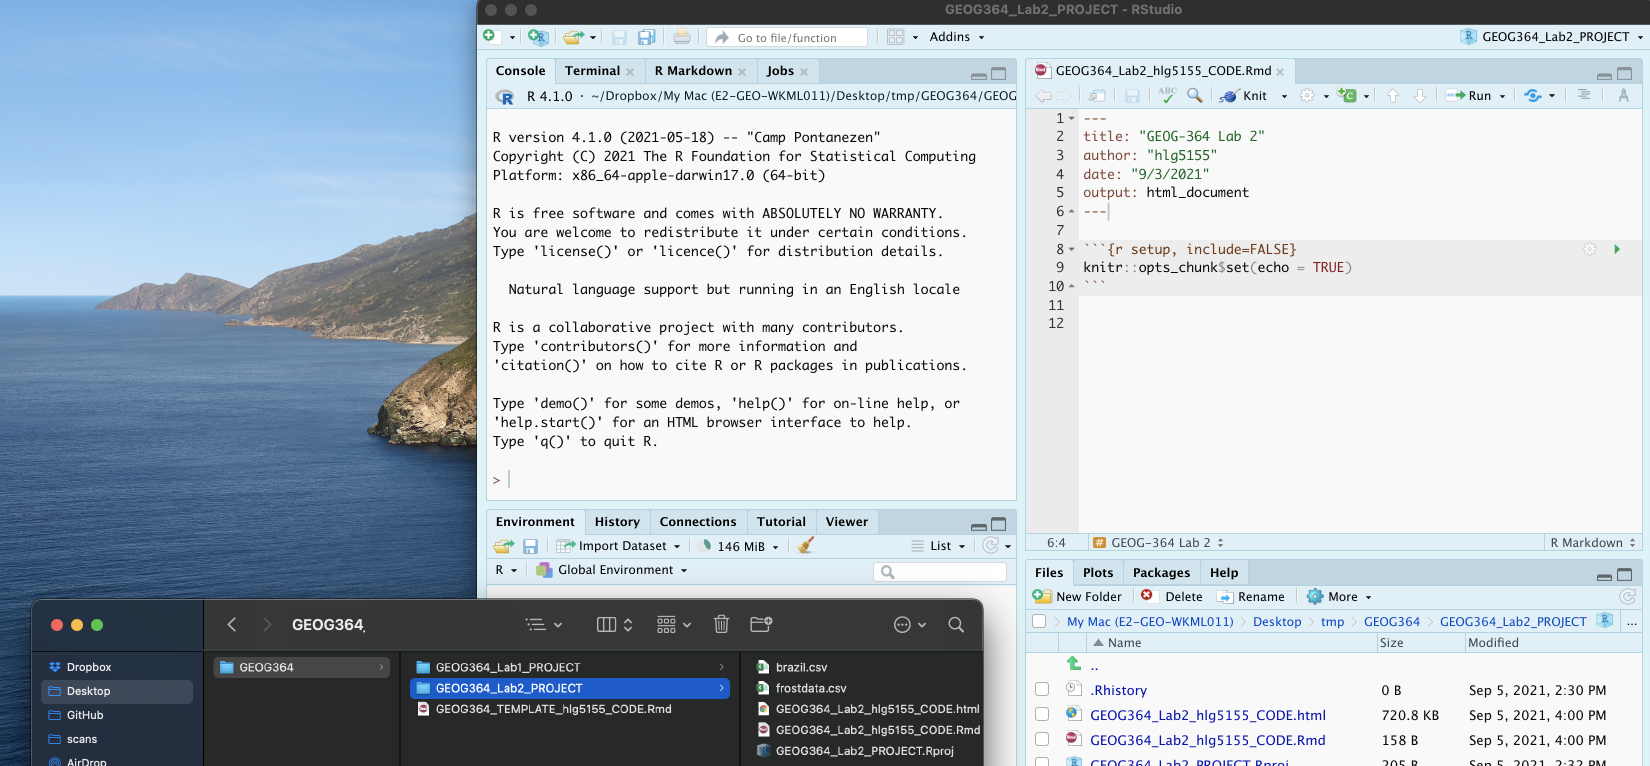Switch to the Terminal tab

[x=592, y=71]
